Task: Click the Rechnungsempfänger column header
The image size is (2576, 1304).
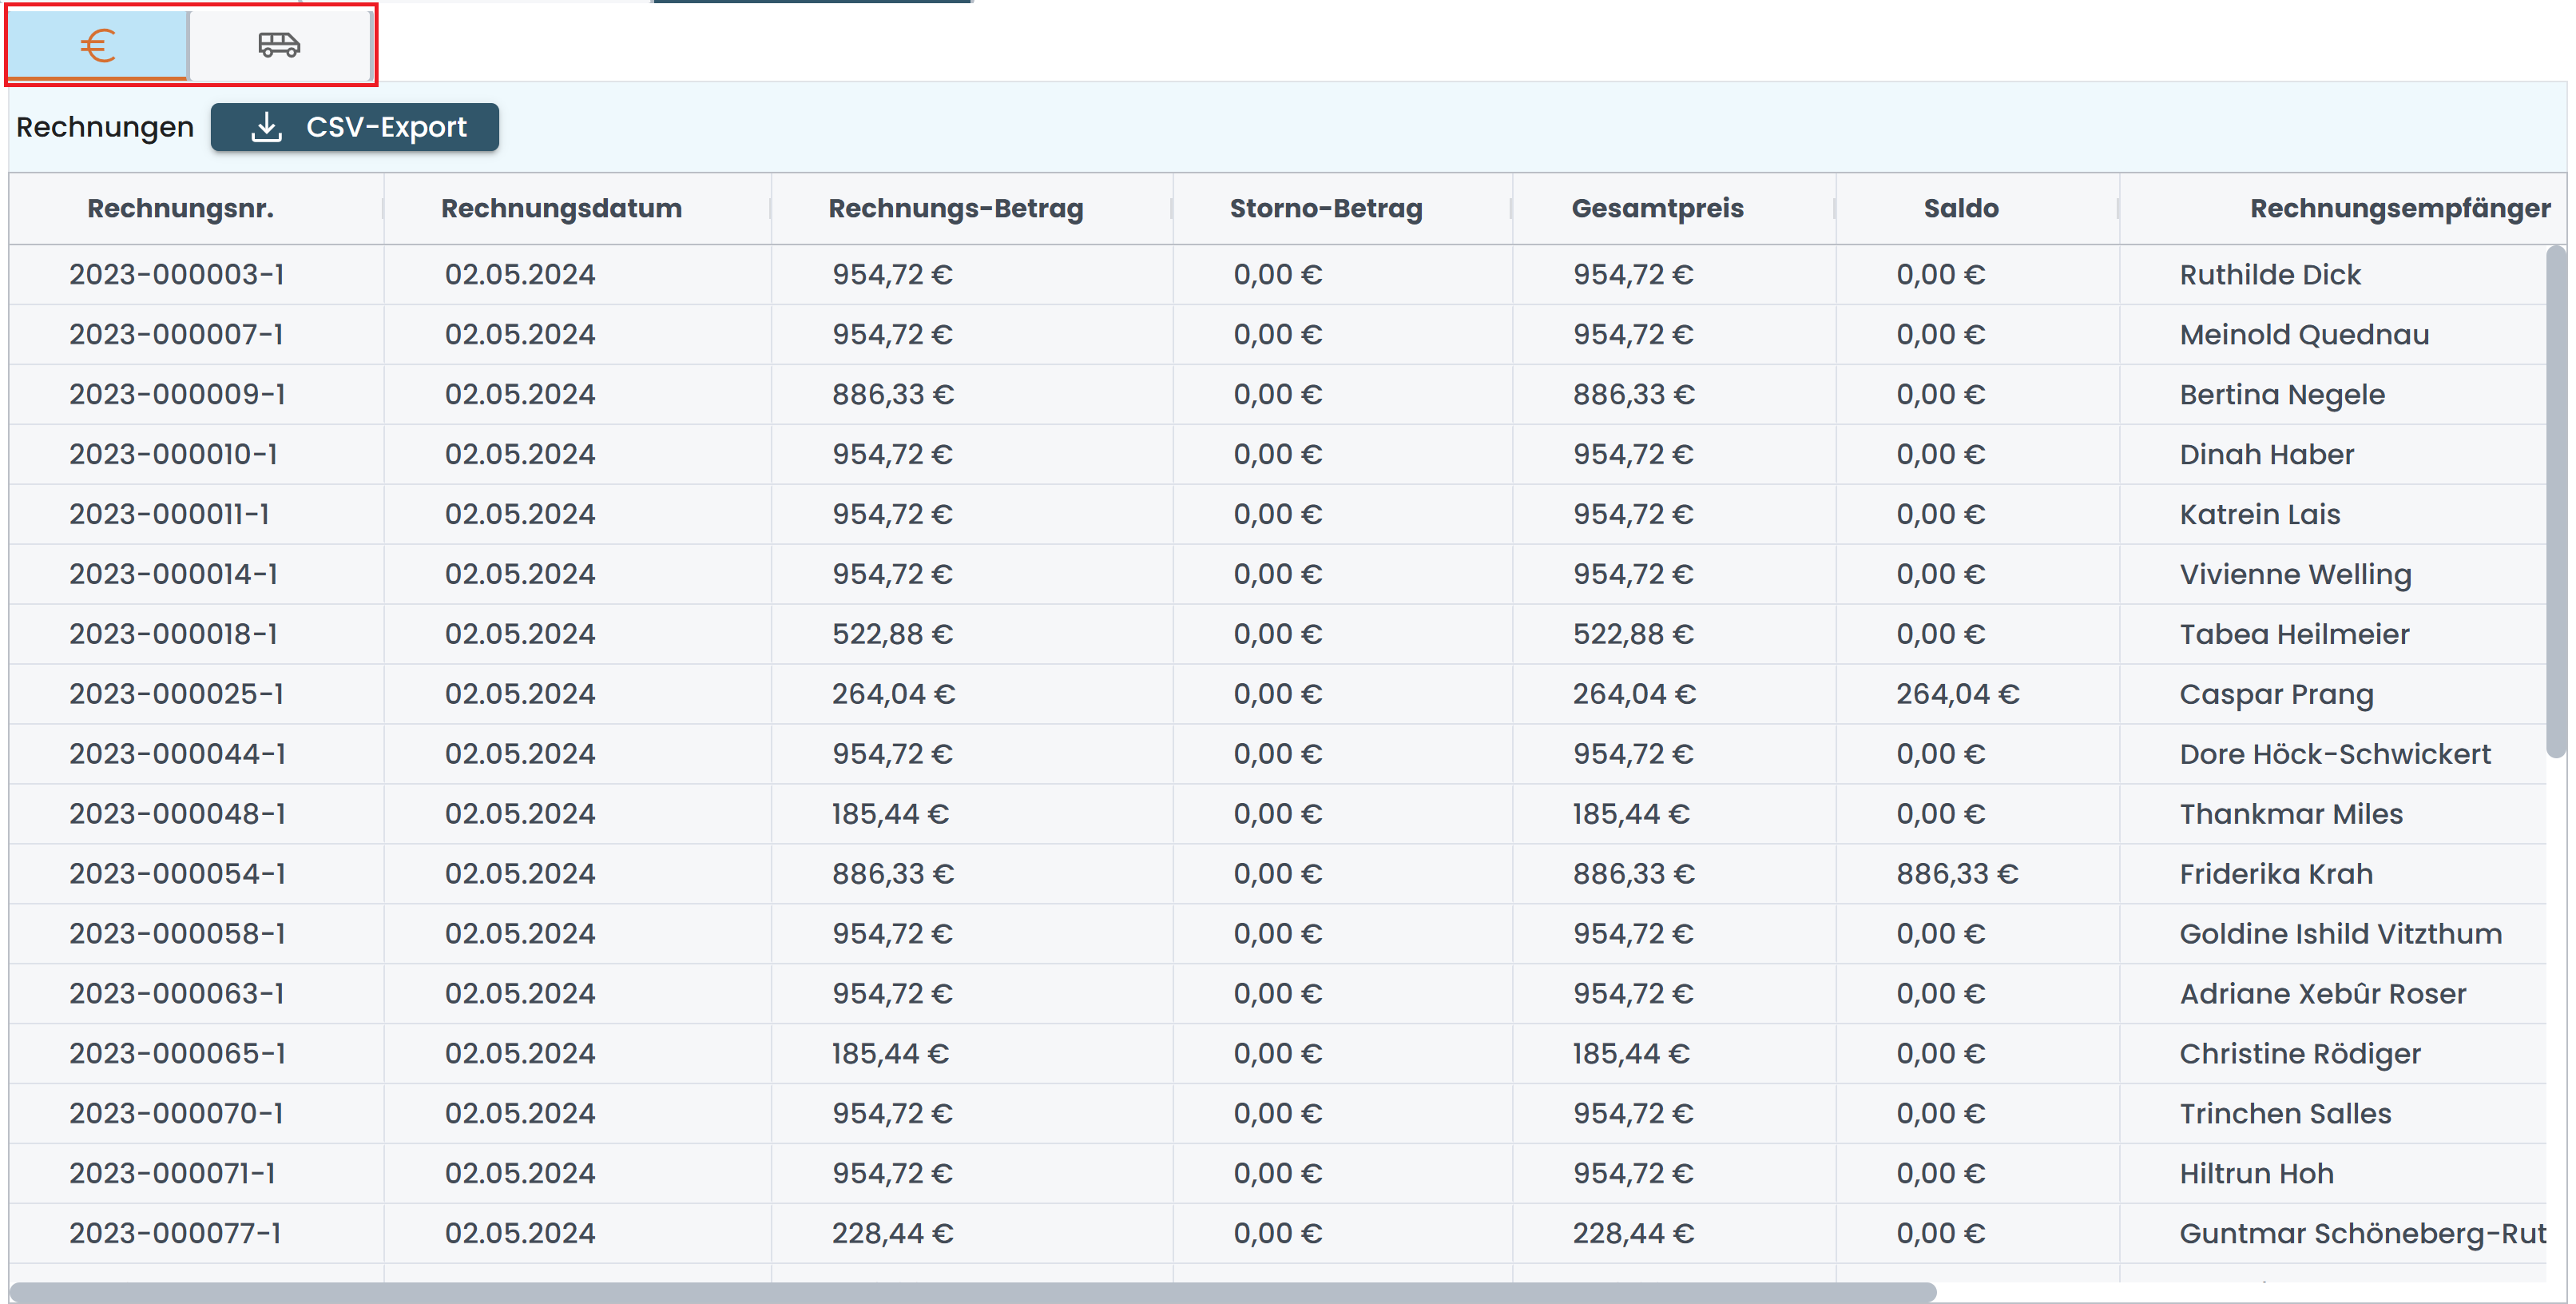Action: [2399, 208]
